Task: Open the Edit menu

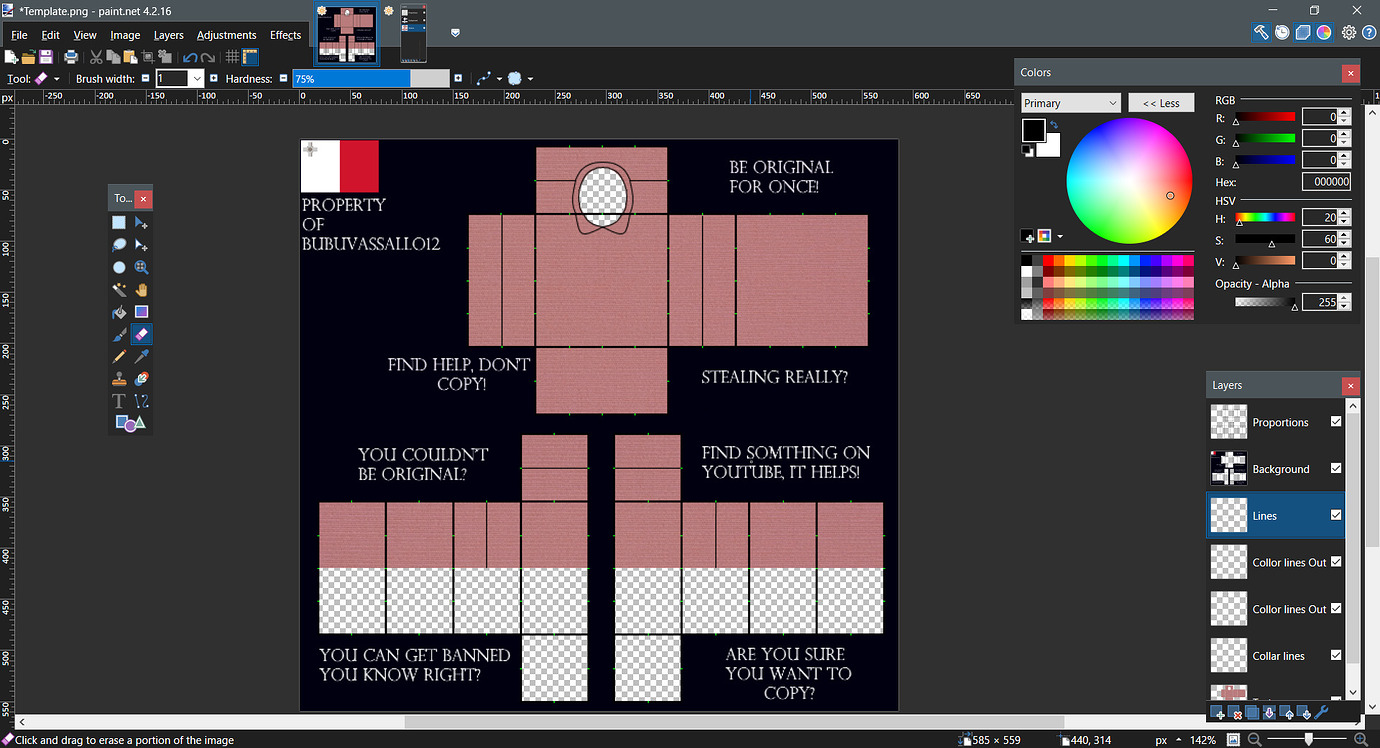Action: 50,35
